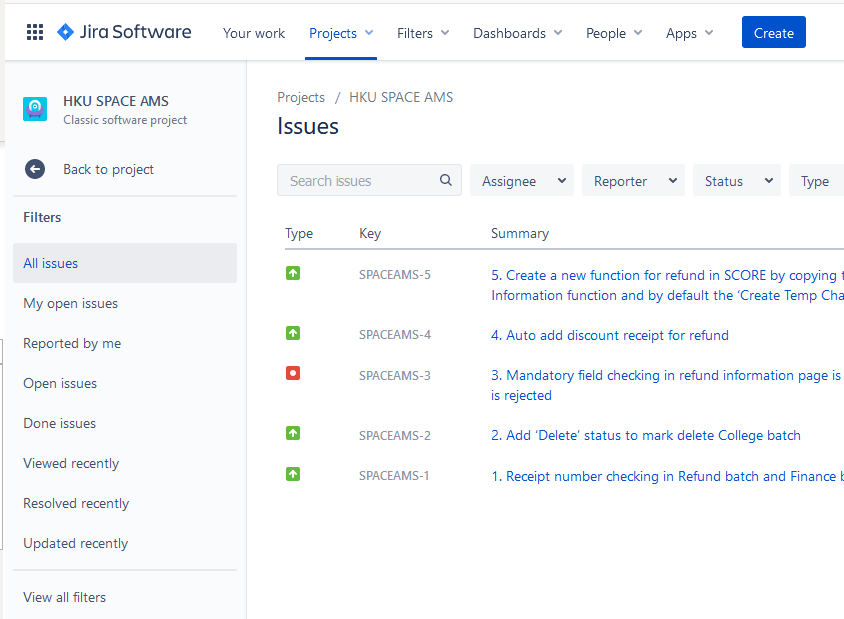Click the SPACEAMS-5 improvement type icon
This screenshot has width=844, height=619.
[293, 273]
